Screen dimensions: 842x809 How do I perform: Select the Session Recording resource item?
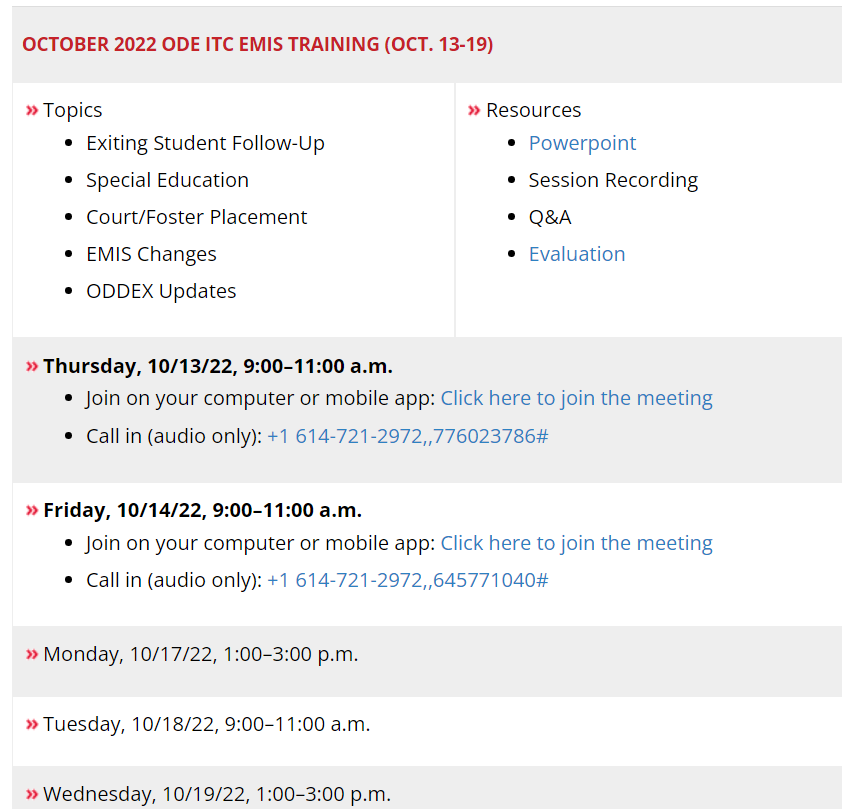(613, 180)
